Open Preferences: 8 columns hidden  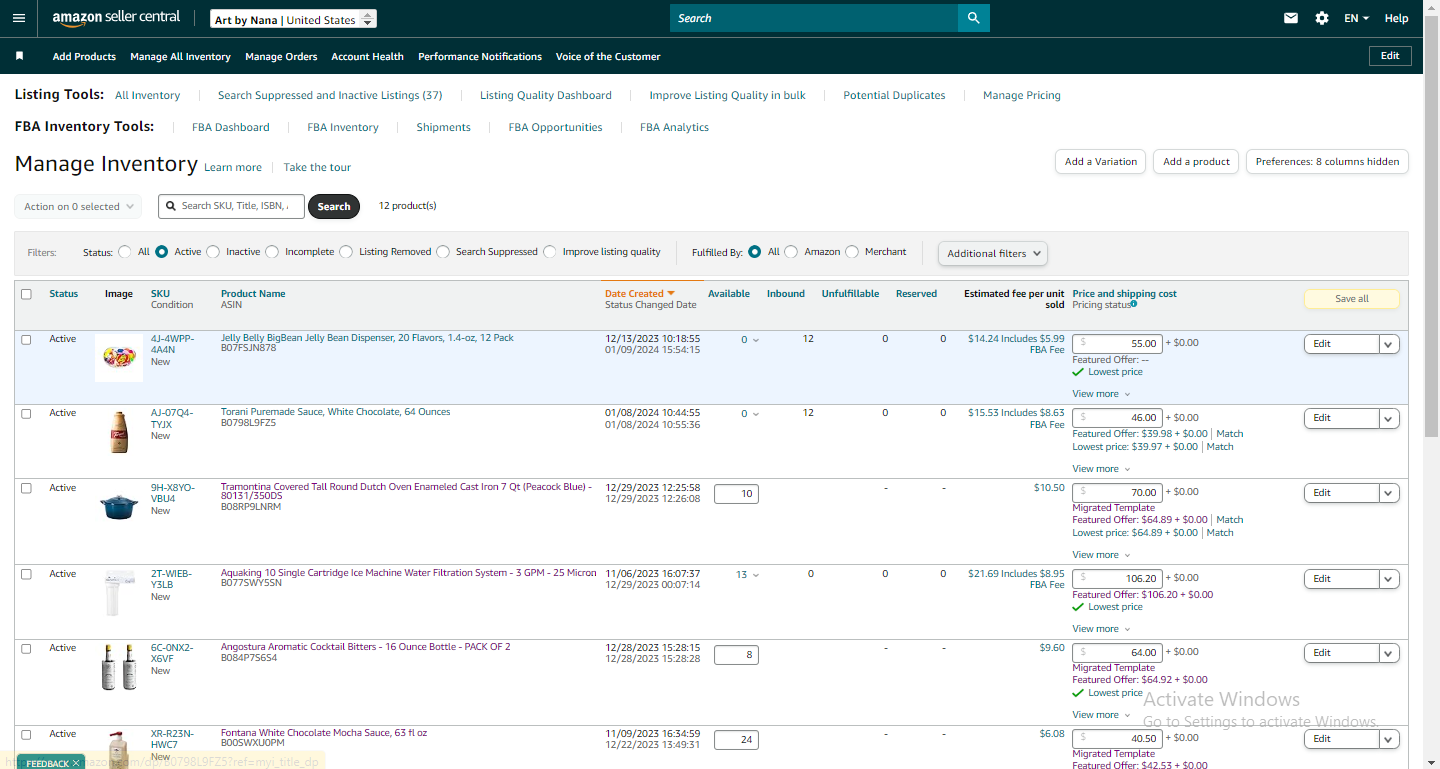point(1327,162)
